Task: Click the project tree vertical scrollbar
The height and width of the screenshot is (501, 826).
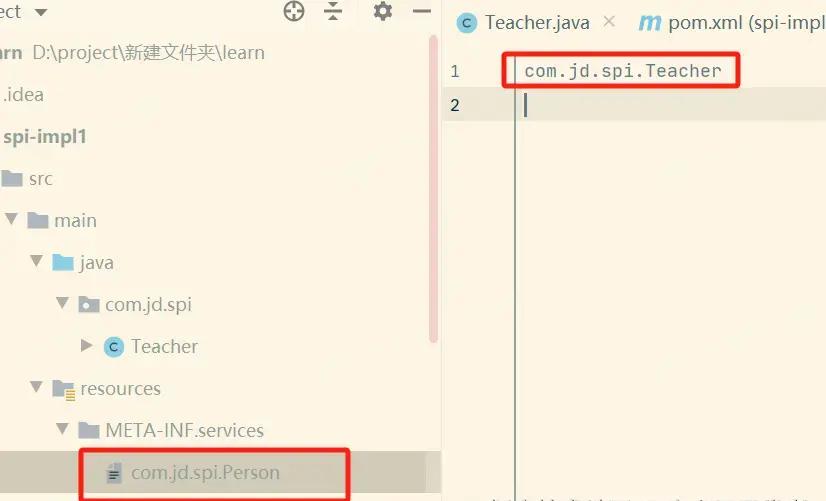Action: 434,190
